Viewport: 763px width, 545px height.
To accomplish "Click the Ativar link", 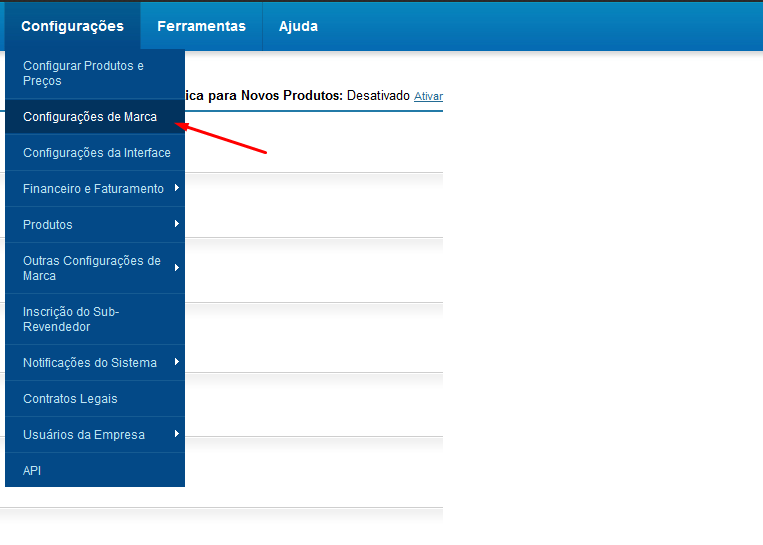I will click(428, 96).
